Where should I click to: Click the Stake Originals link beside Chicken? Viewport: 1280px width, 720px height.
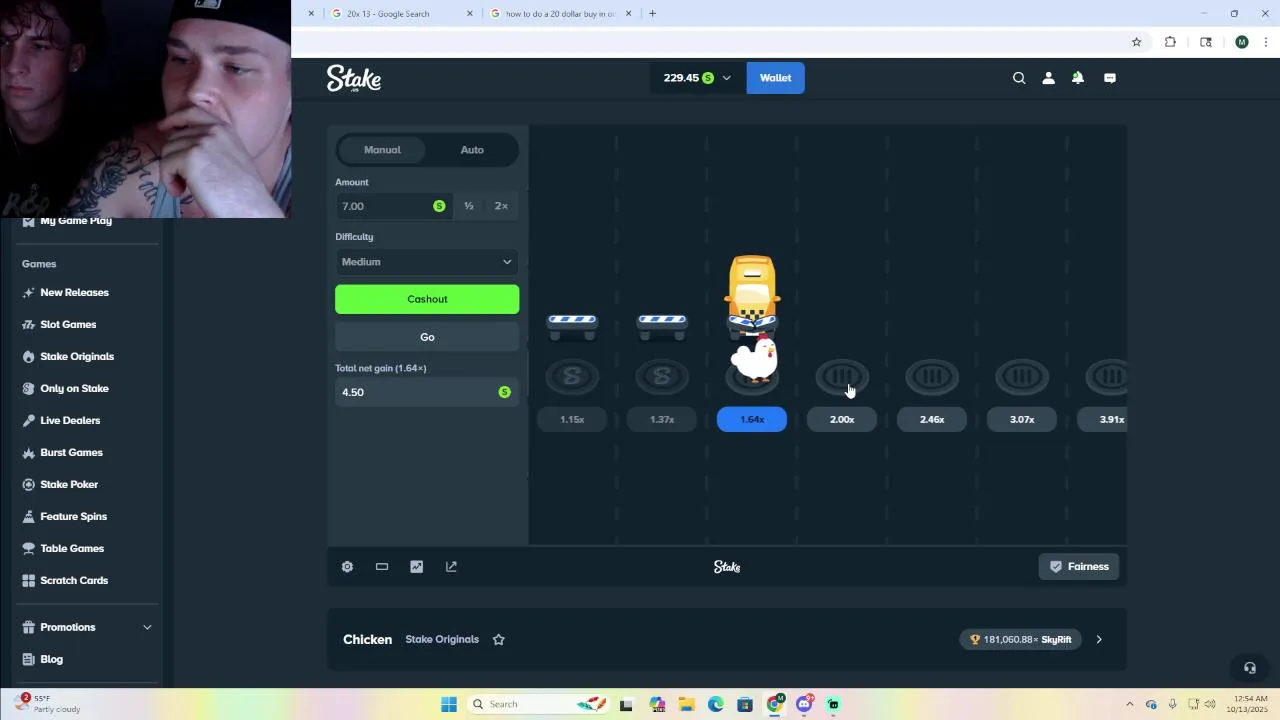click(442, 640)
